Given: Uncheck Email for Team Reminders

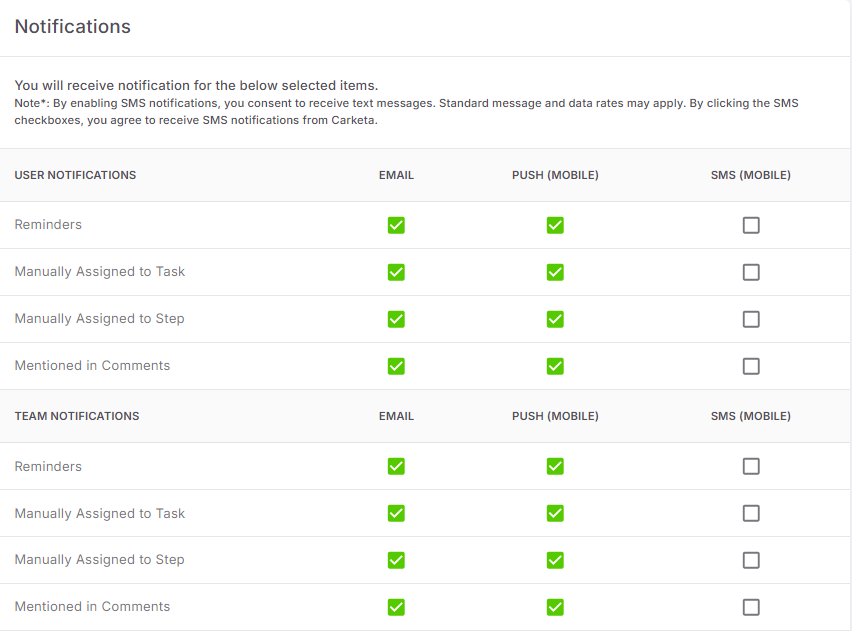Looking at the screenshot, I should pyautogui.click(x=396, y=466).
